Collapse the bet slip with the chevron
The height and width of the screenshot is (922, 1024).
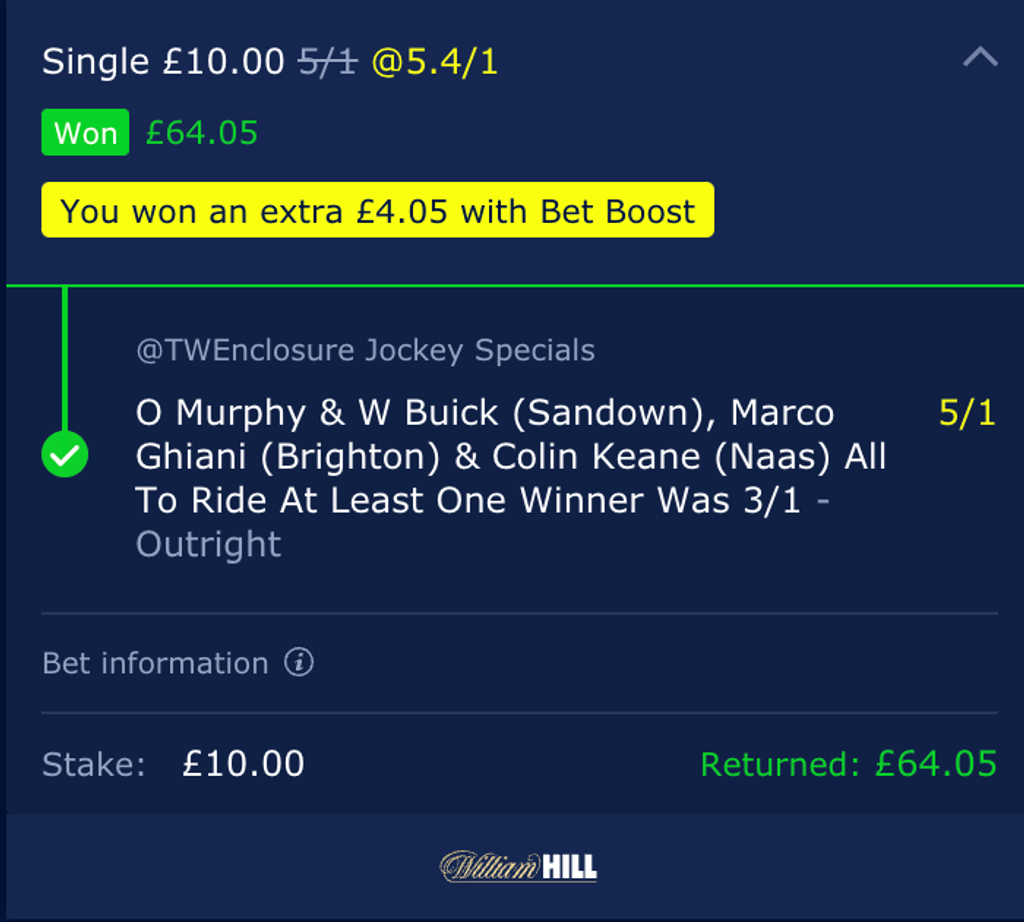pyautogui.click(x=980, y=57)
